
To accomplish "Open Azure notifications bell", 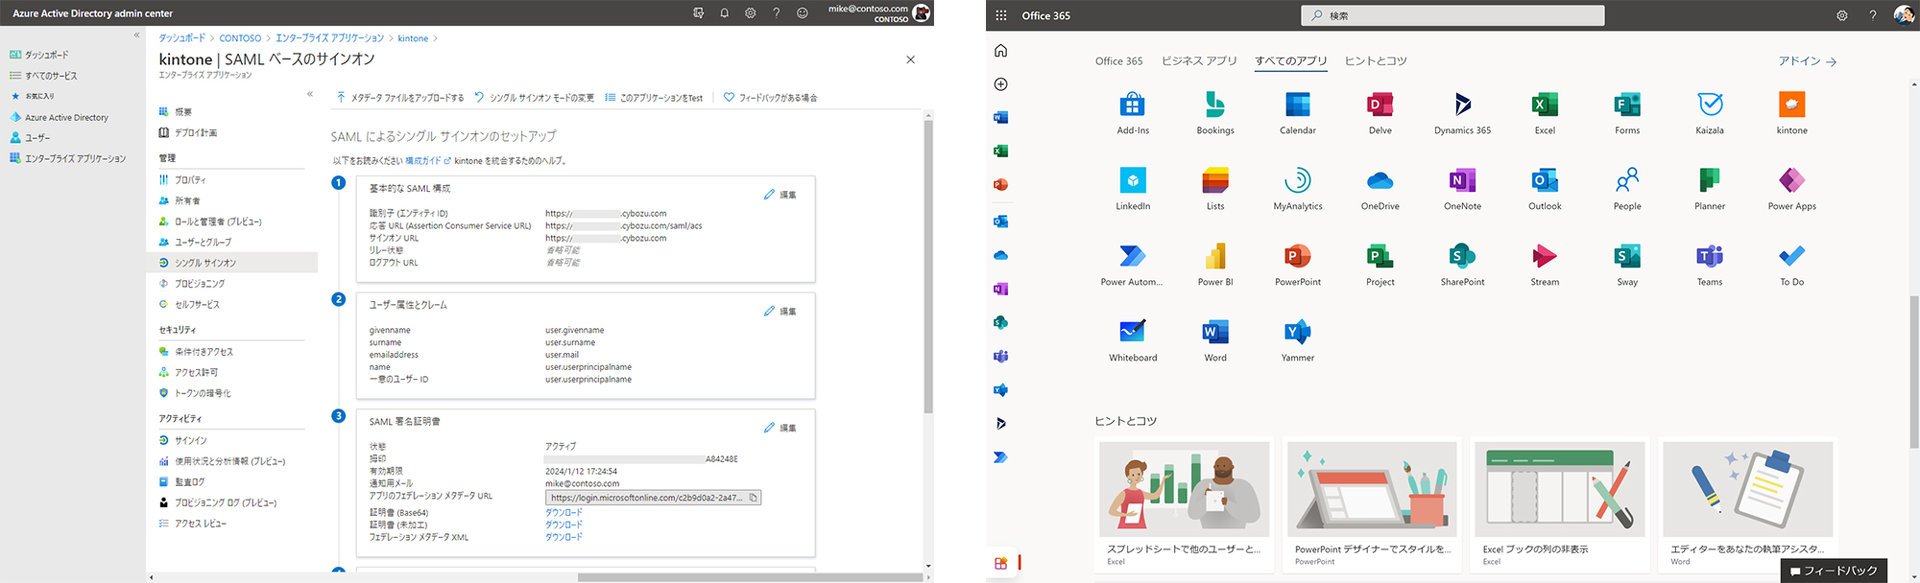I will [724, 13].
